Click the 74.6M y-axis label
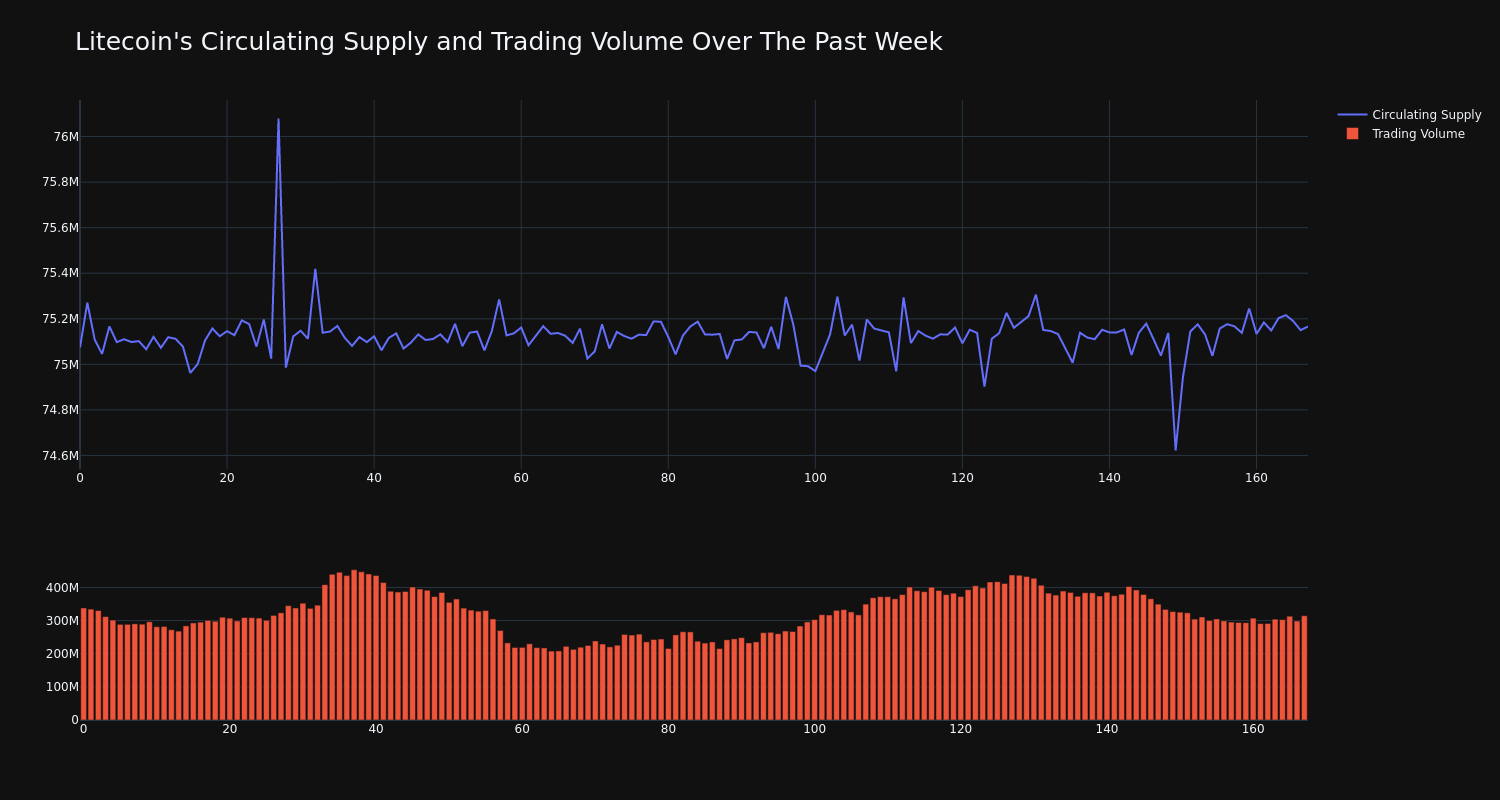The width and height of the screenshot is (1500, 800). coord(60,456)
